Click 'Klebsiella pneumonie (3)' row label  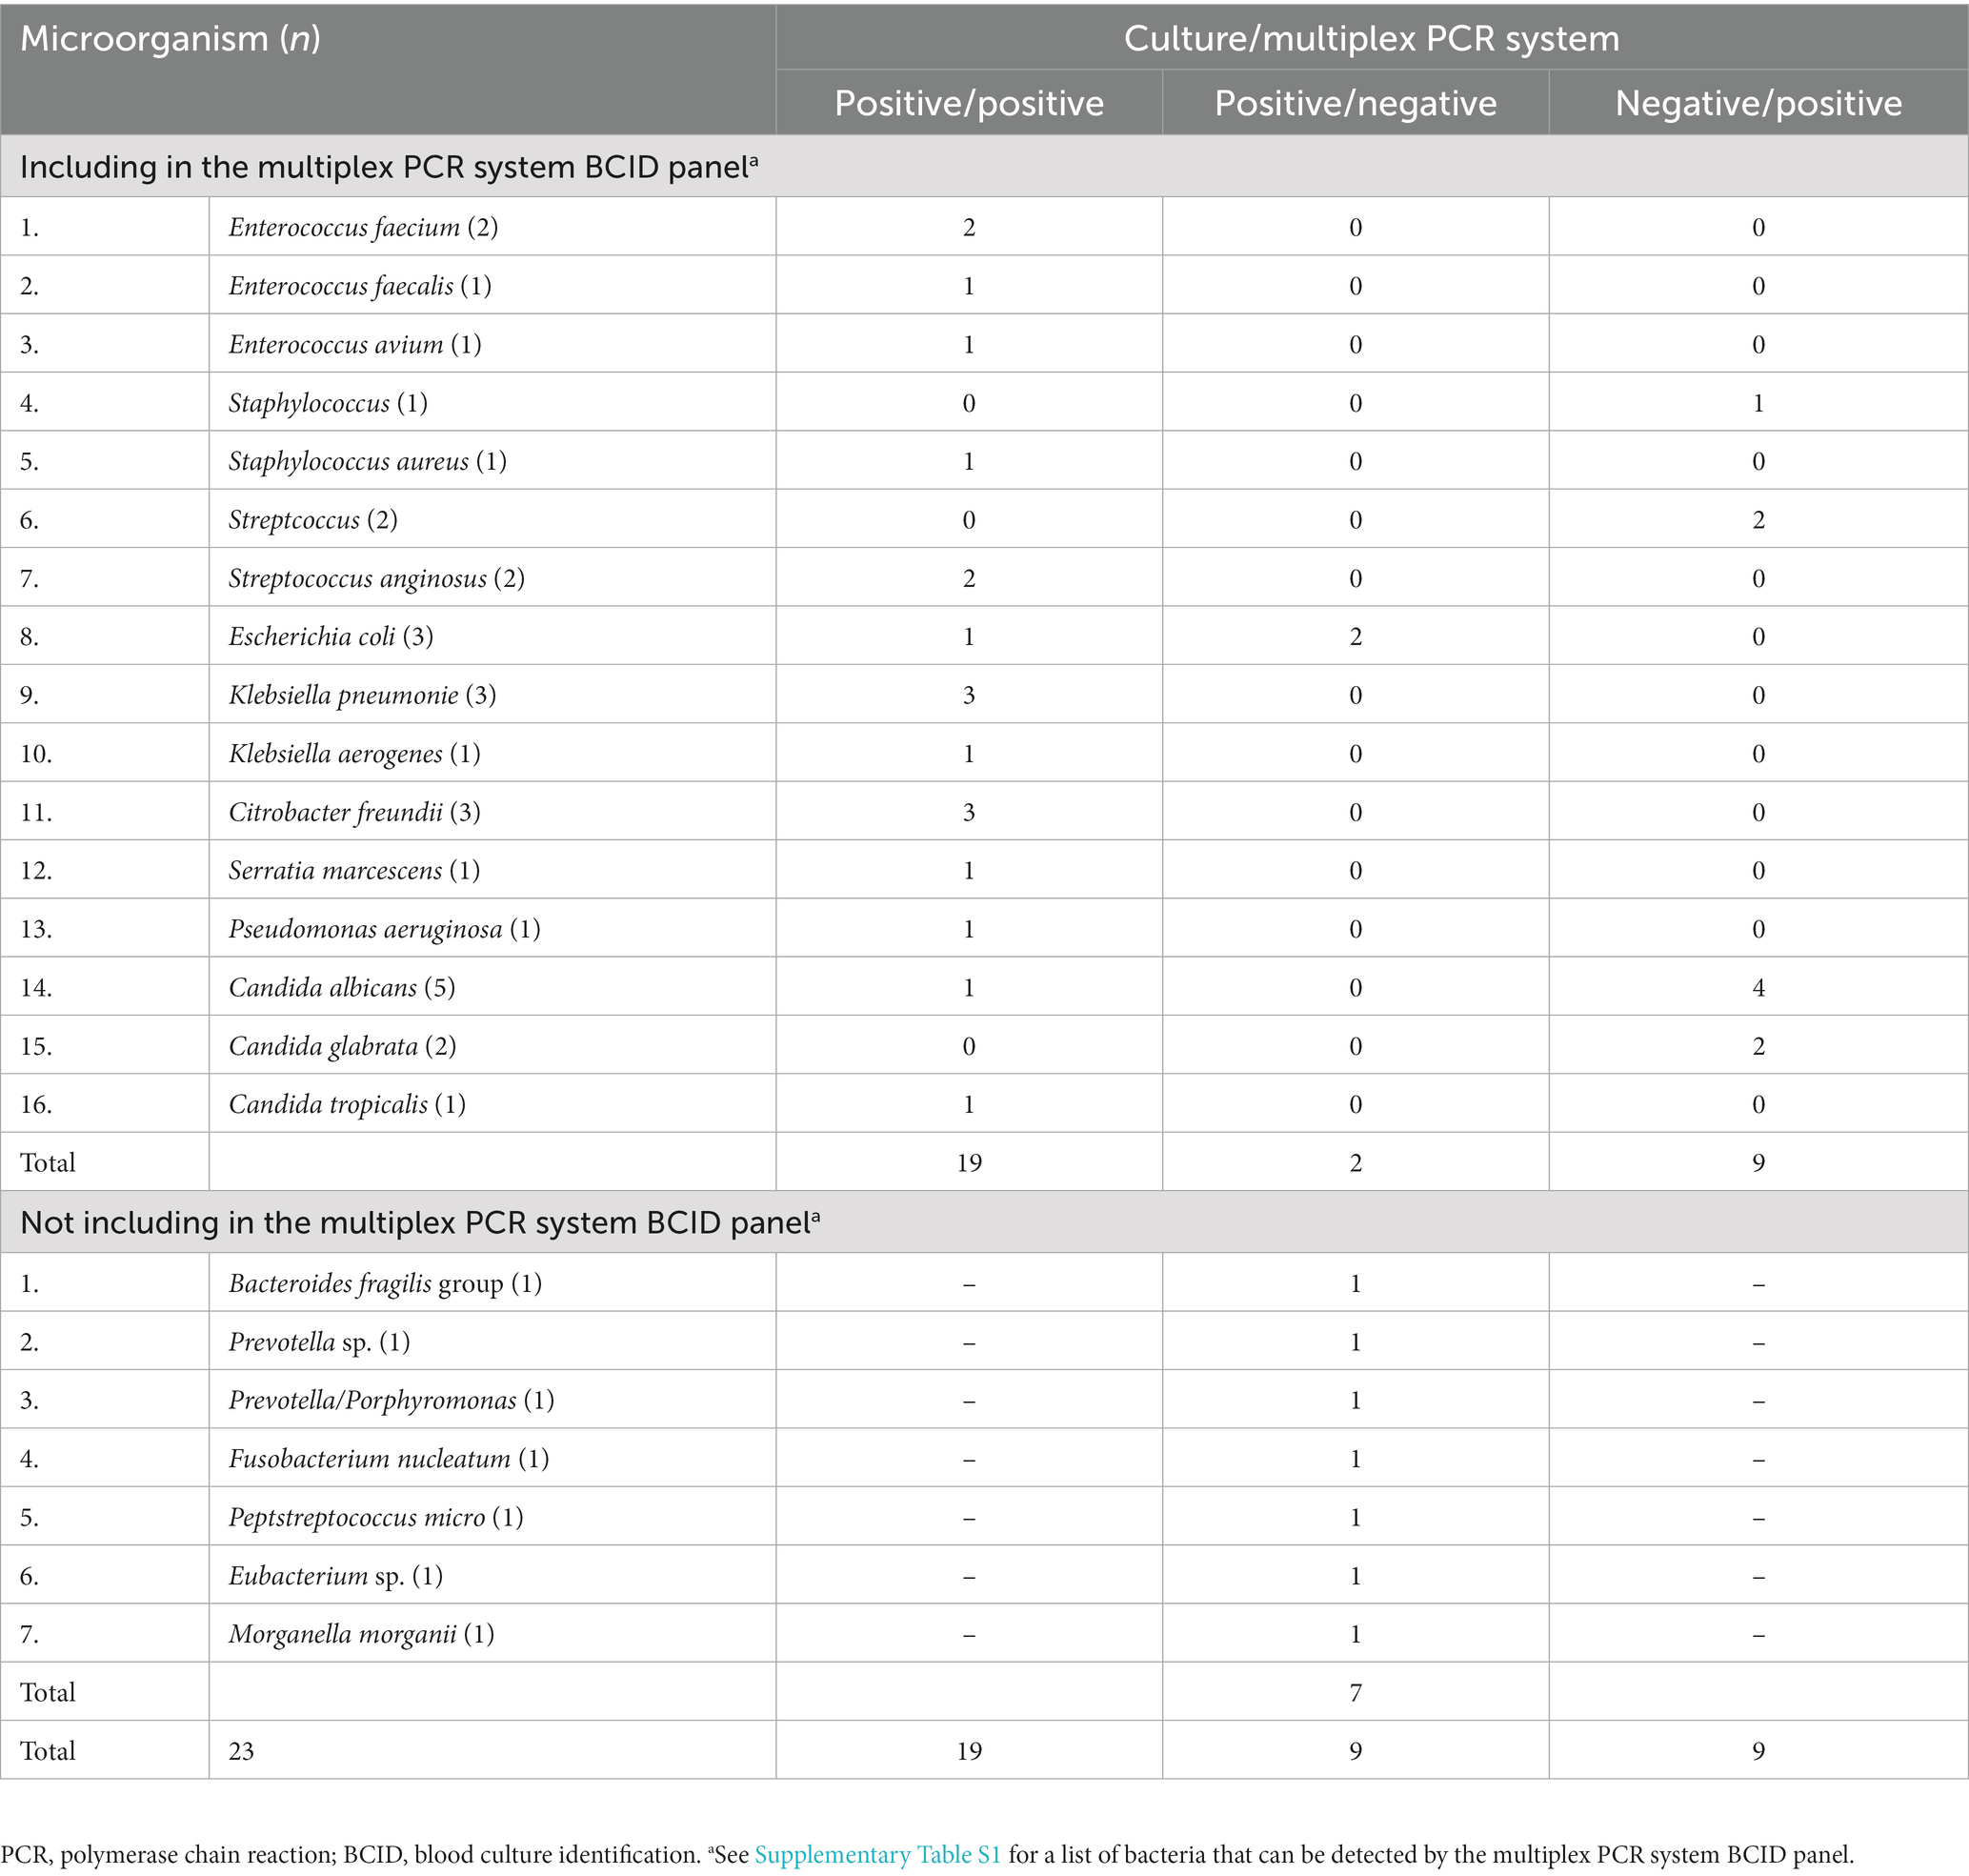point(362,696)
